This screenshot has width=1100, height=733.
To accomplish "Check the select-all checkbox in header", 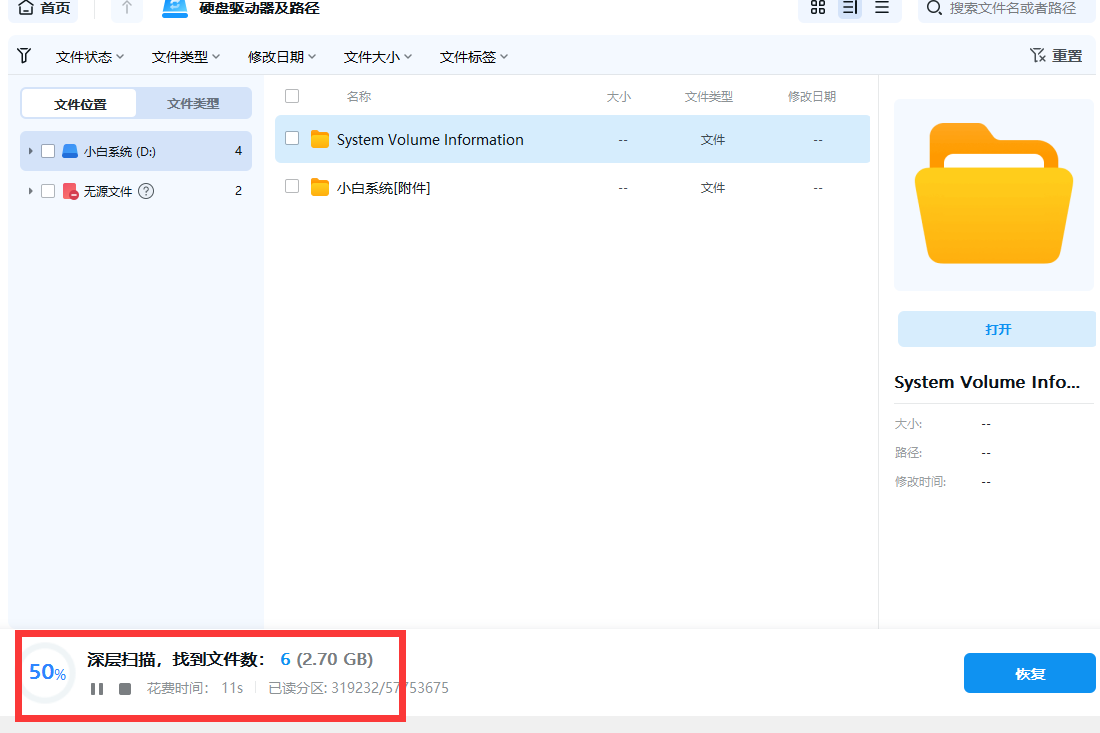I will (291, 96).
